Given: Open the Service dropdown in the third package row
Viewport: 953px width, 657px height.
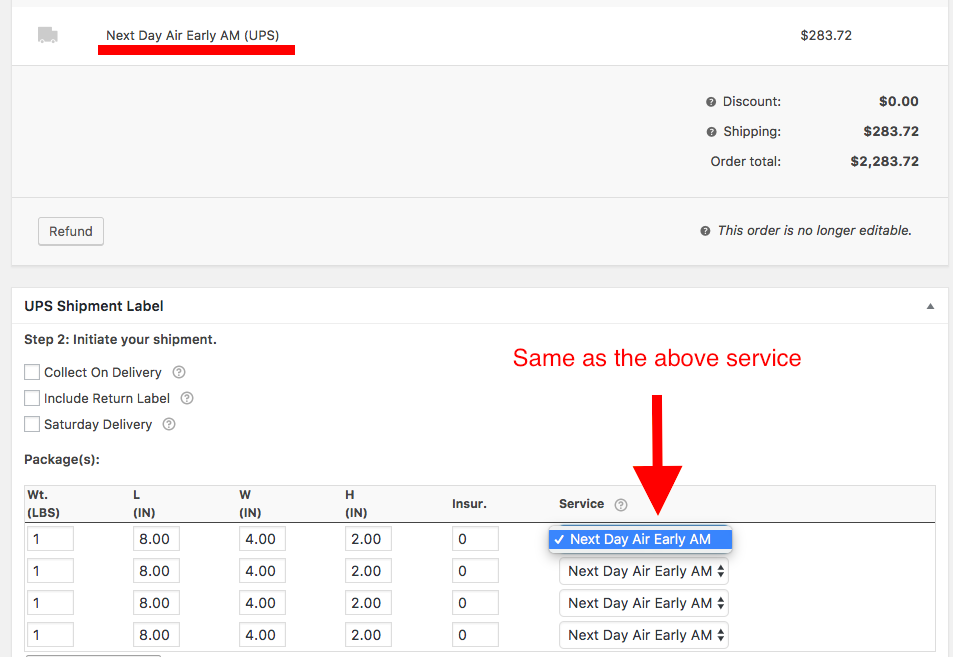Looking at the screenshot, I should 644,603.
